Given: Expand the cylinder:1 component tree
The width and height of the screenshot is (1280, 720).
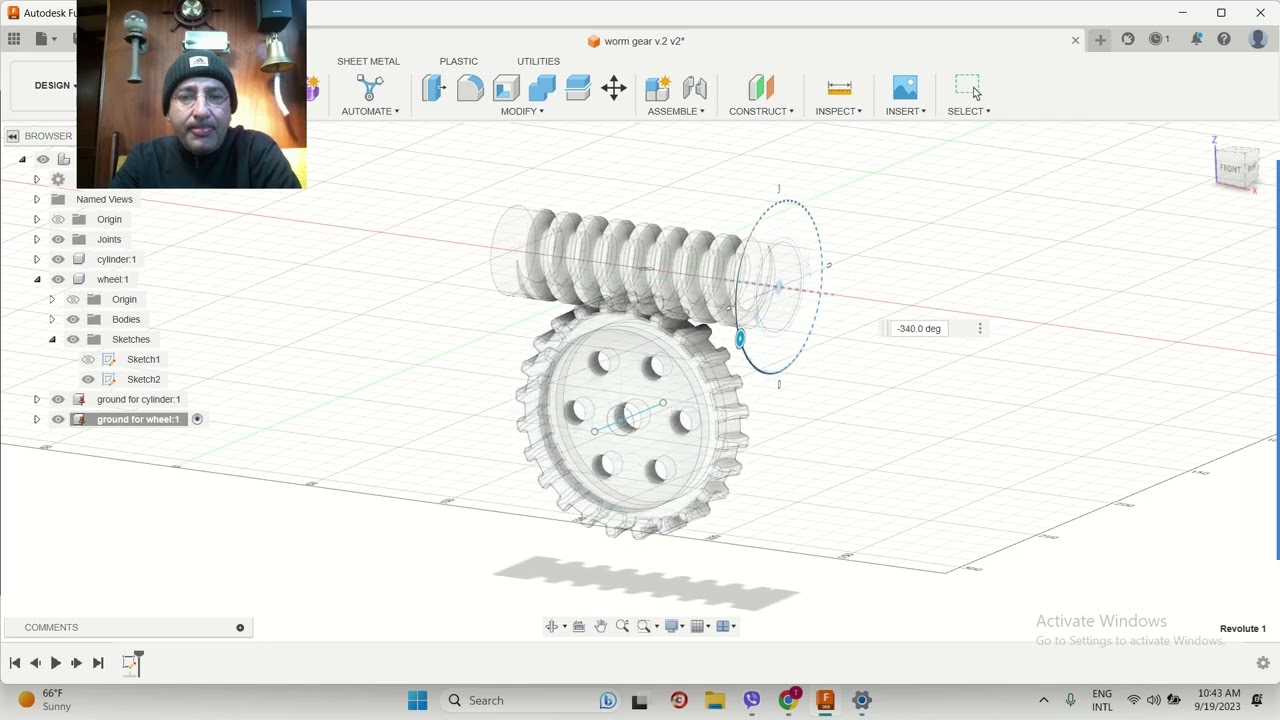Looking at the screenshot, I should [x=37, y=259].
